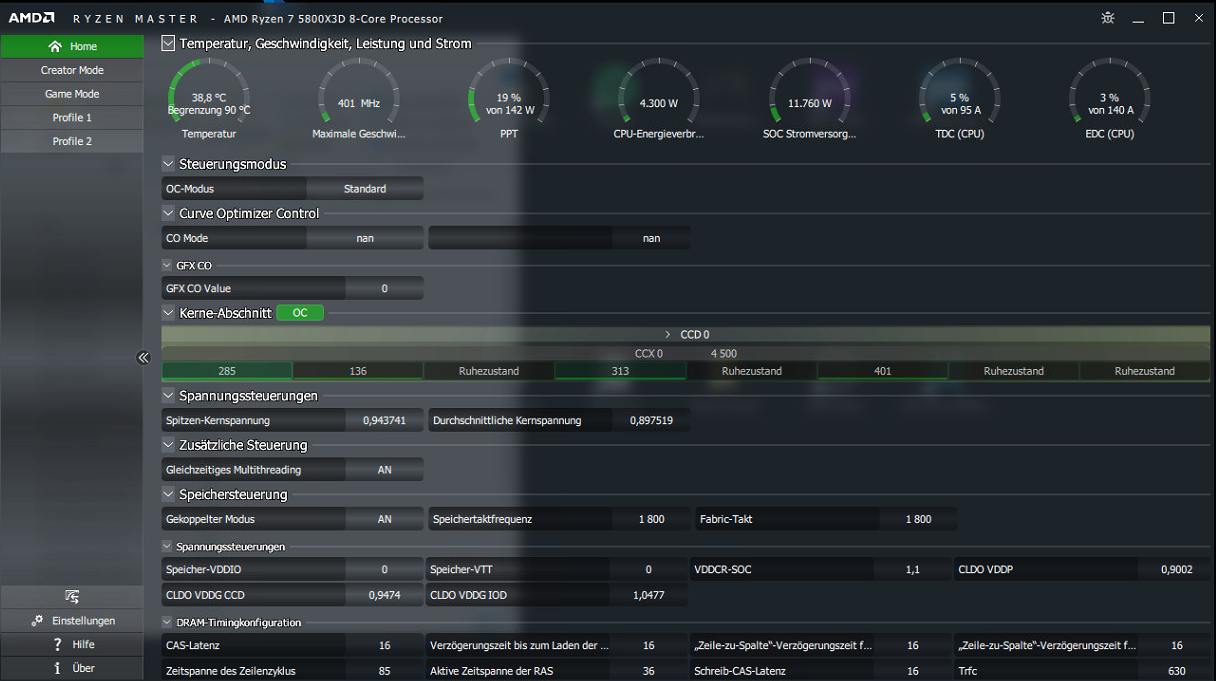Viewport: 1216px width, 681px height.
Task: Collapse the Steuerungsmodus section
Action: 168,164
